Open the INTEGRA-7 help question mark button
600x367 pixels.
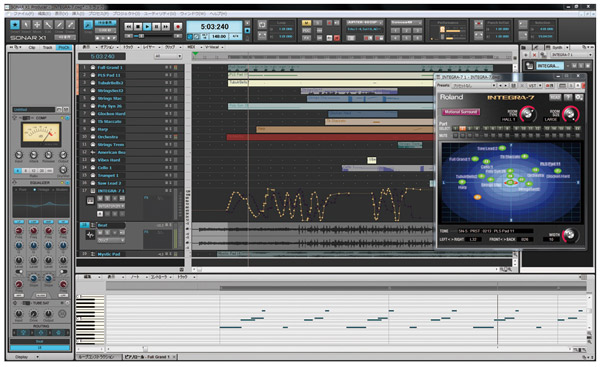coord(569,98)
